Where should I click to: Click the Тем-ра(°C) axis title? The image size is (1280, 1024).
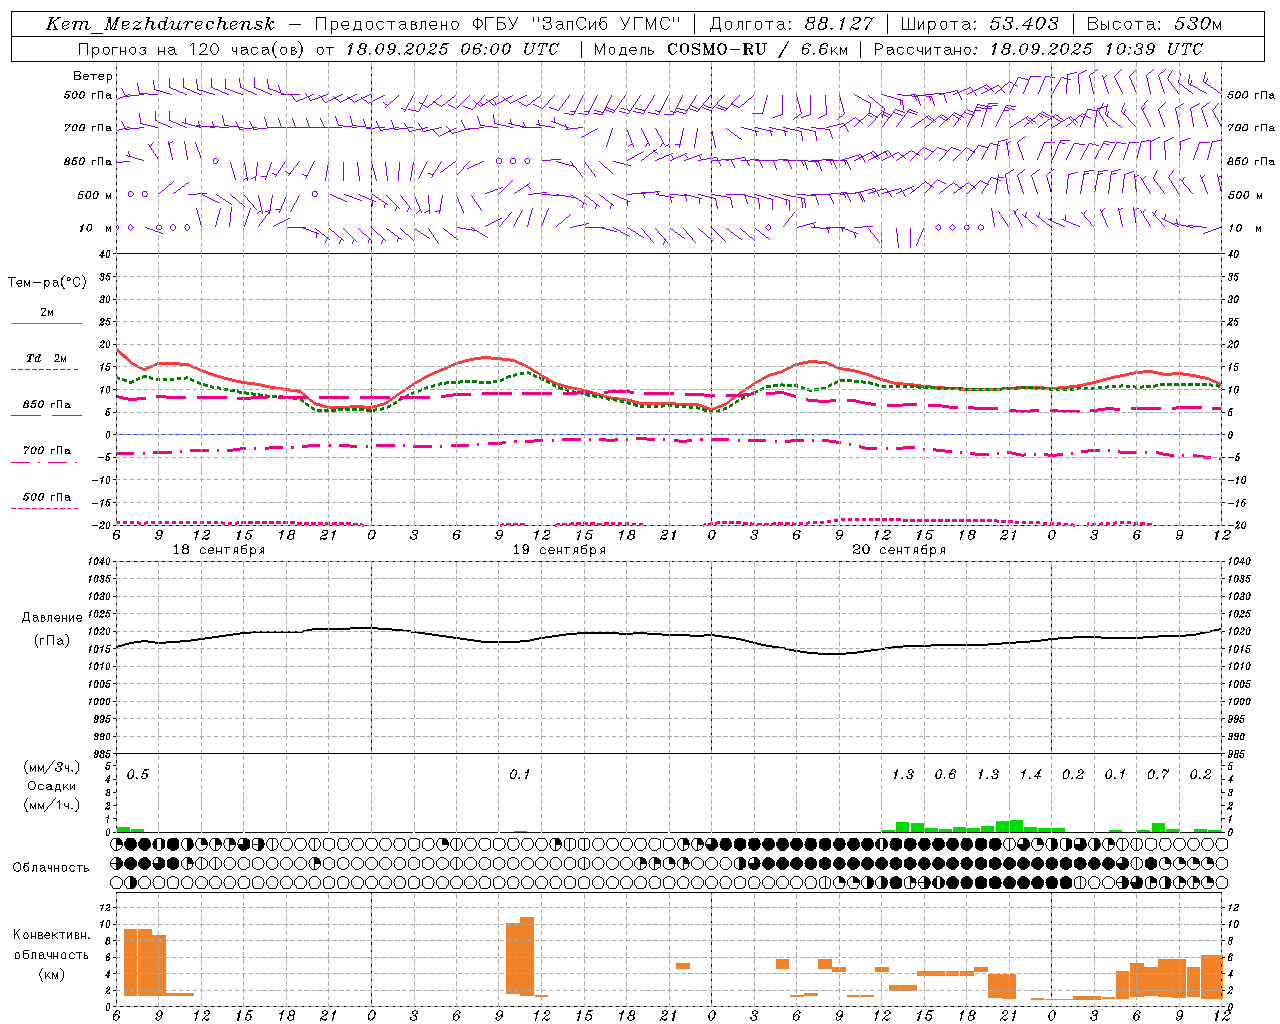coord(47,283)
